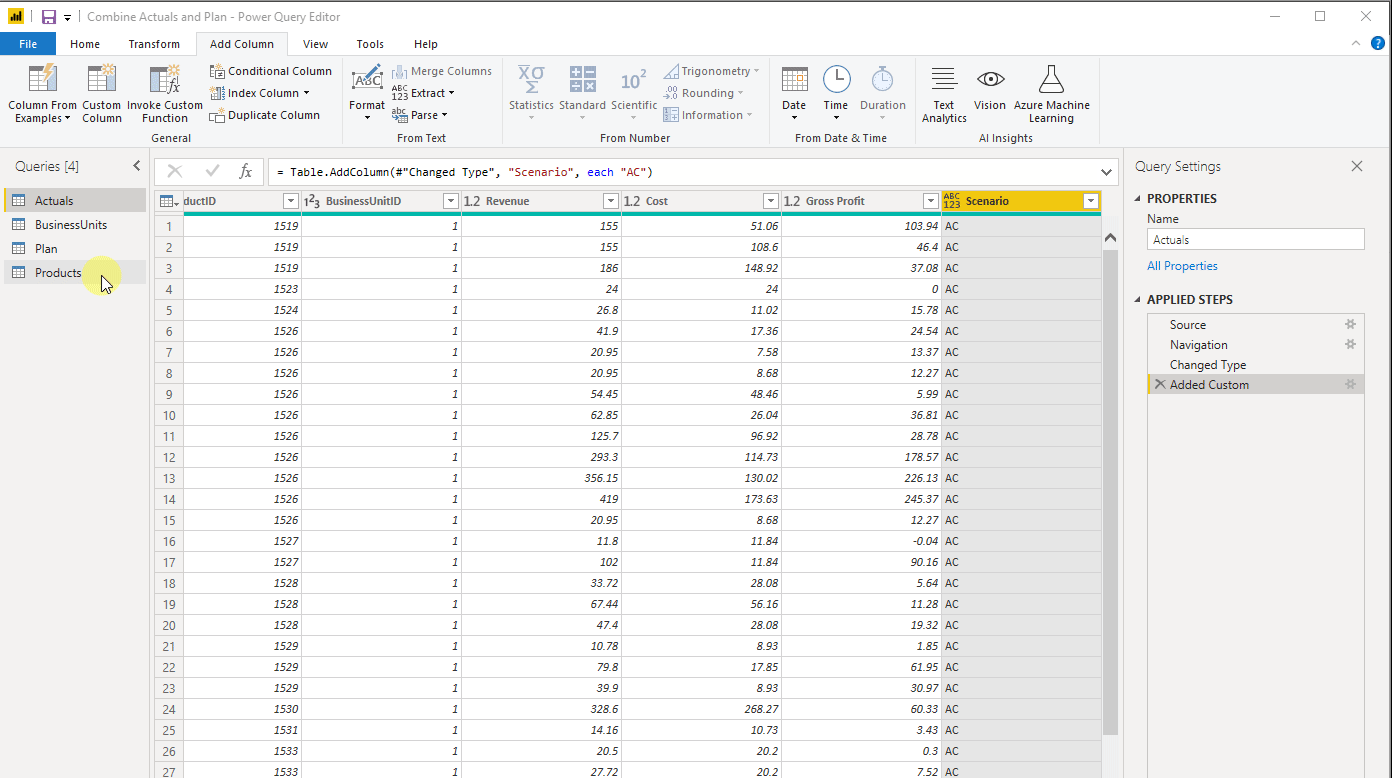The image size is (1392, 778).
Task: Expand the formula bar
Action: (x=1106, y=171)
